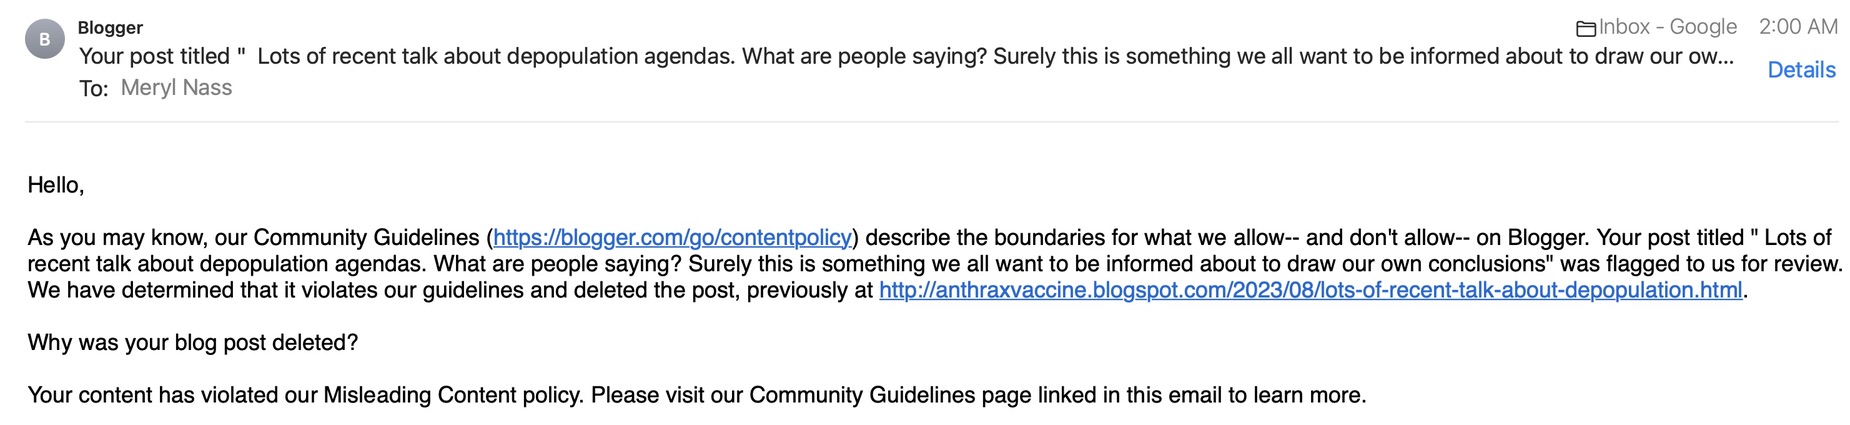Click the "Blogger" sender name
The width and height of the screenshot is (1850, 425).
(110, 27)
